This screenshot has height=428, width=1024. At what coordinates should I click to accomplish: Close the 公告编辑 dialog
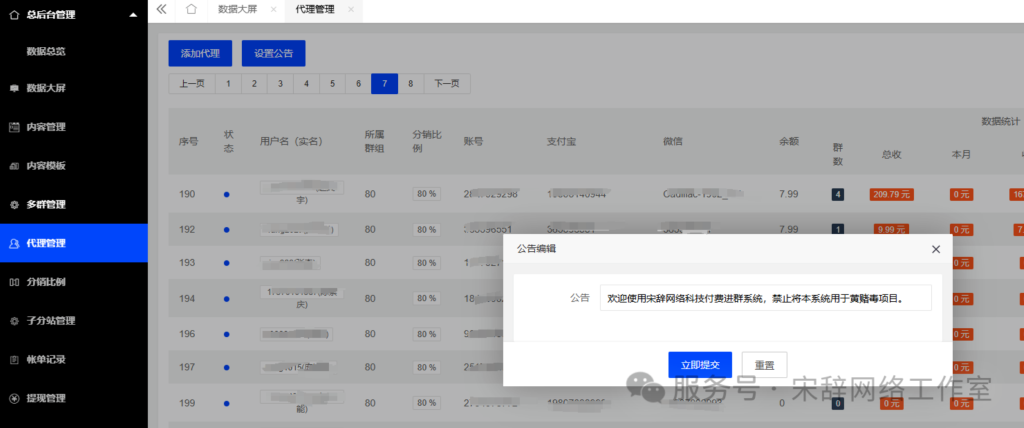pos(935,249)
